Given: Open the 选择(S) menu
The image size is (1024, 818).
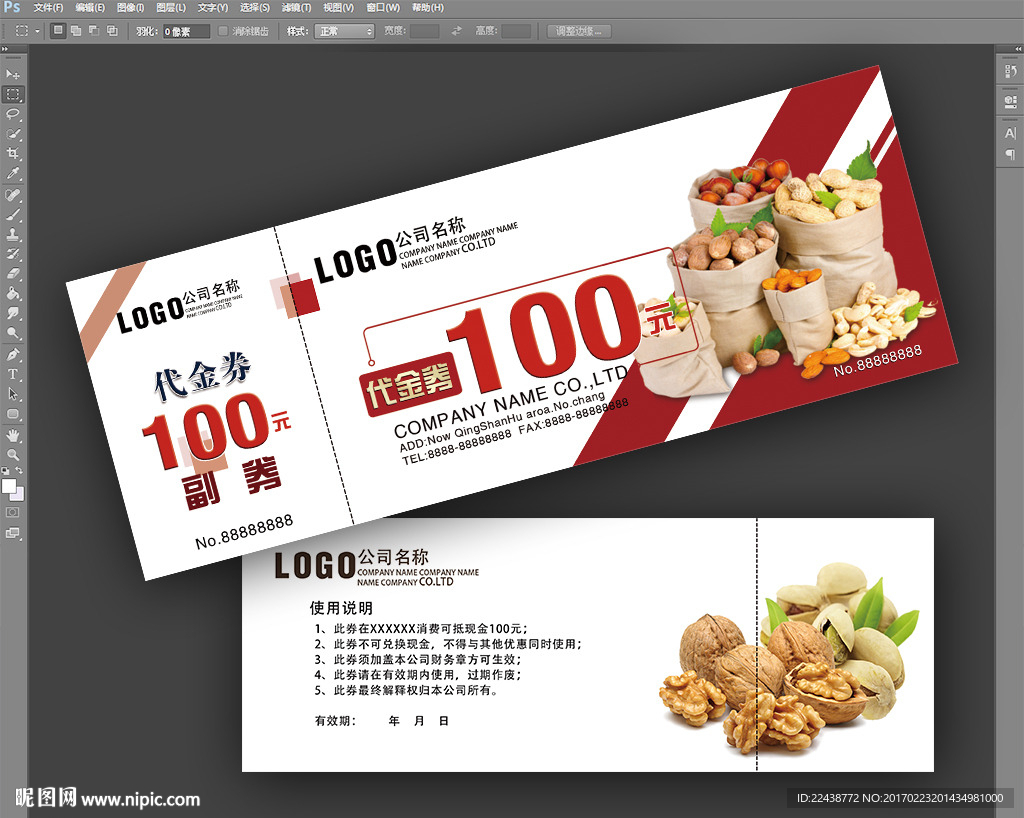Looking at the screenshot, I should tap(255, 8).
